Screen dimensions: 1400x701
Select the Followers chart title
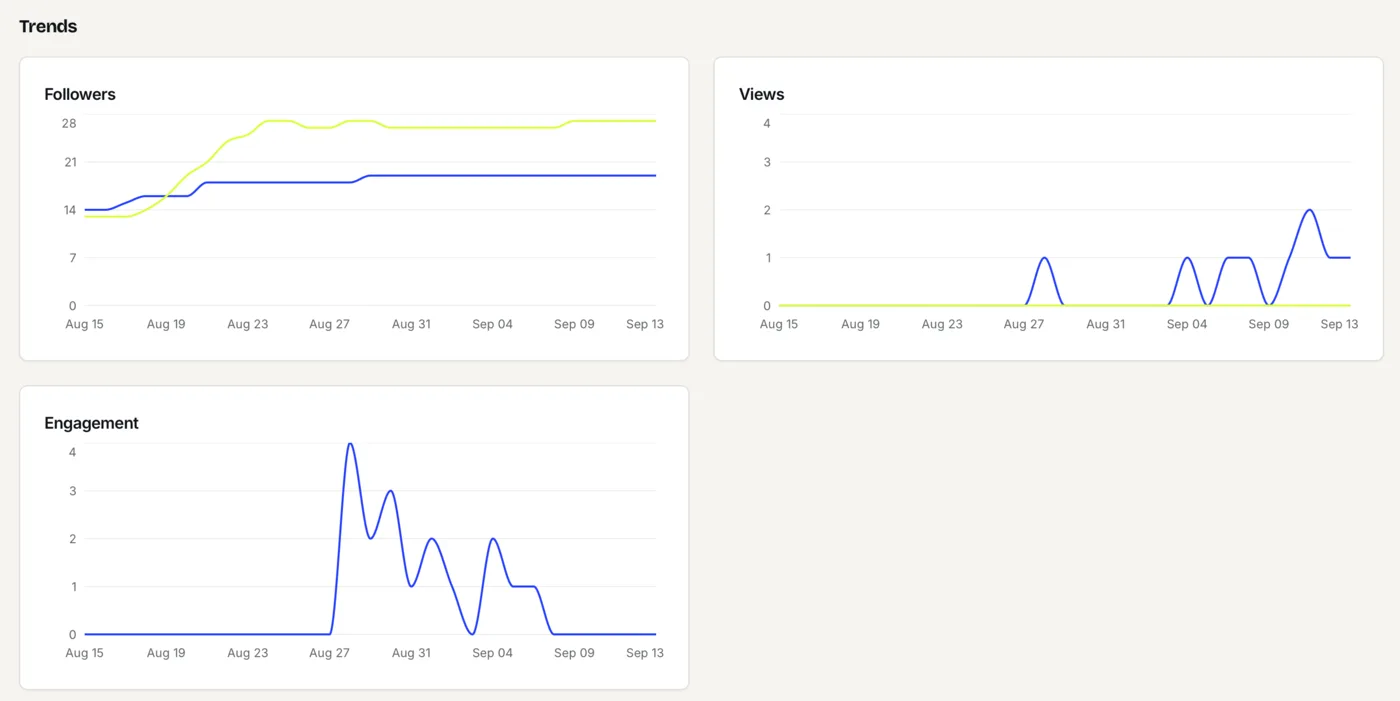click(x=80, y=94)
